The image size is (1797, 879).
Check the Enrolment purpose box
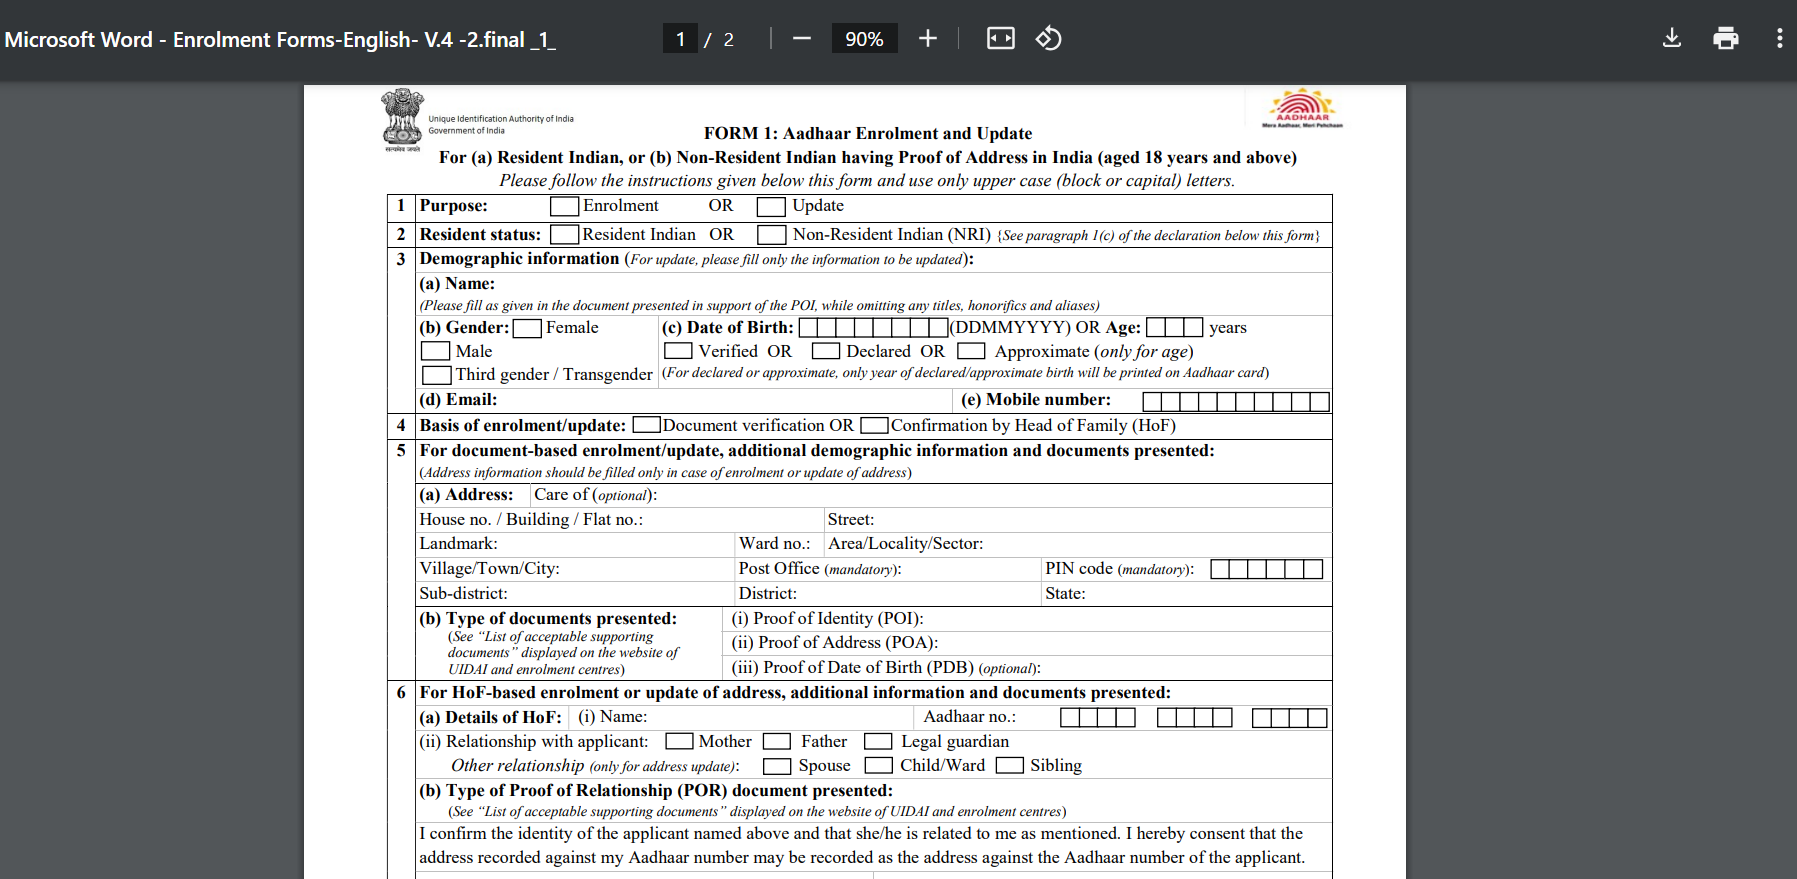click(x=564, y=206)
